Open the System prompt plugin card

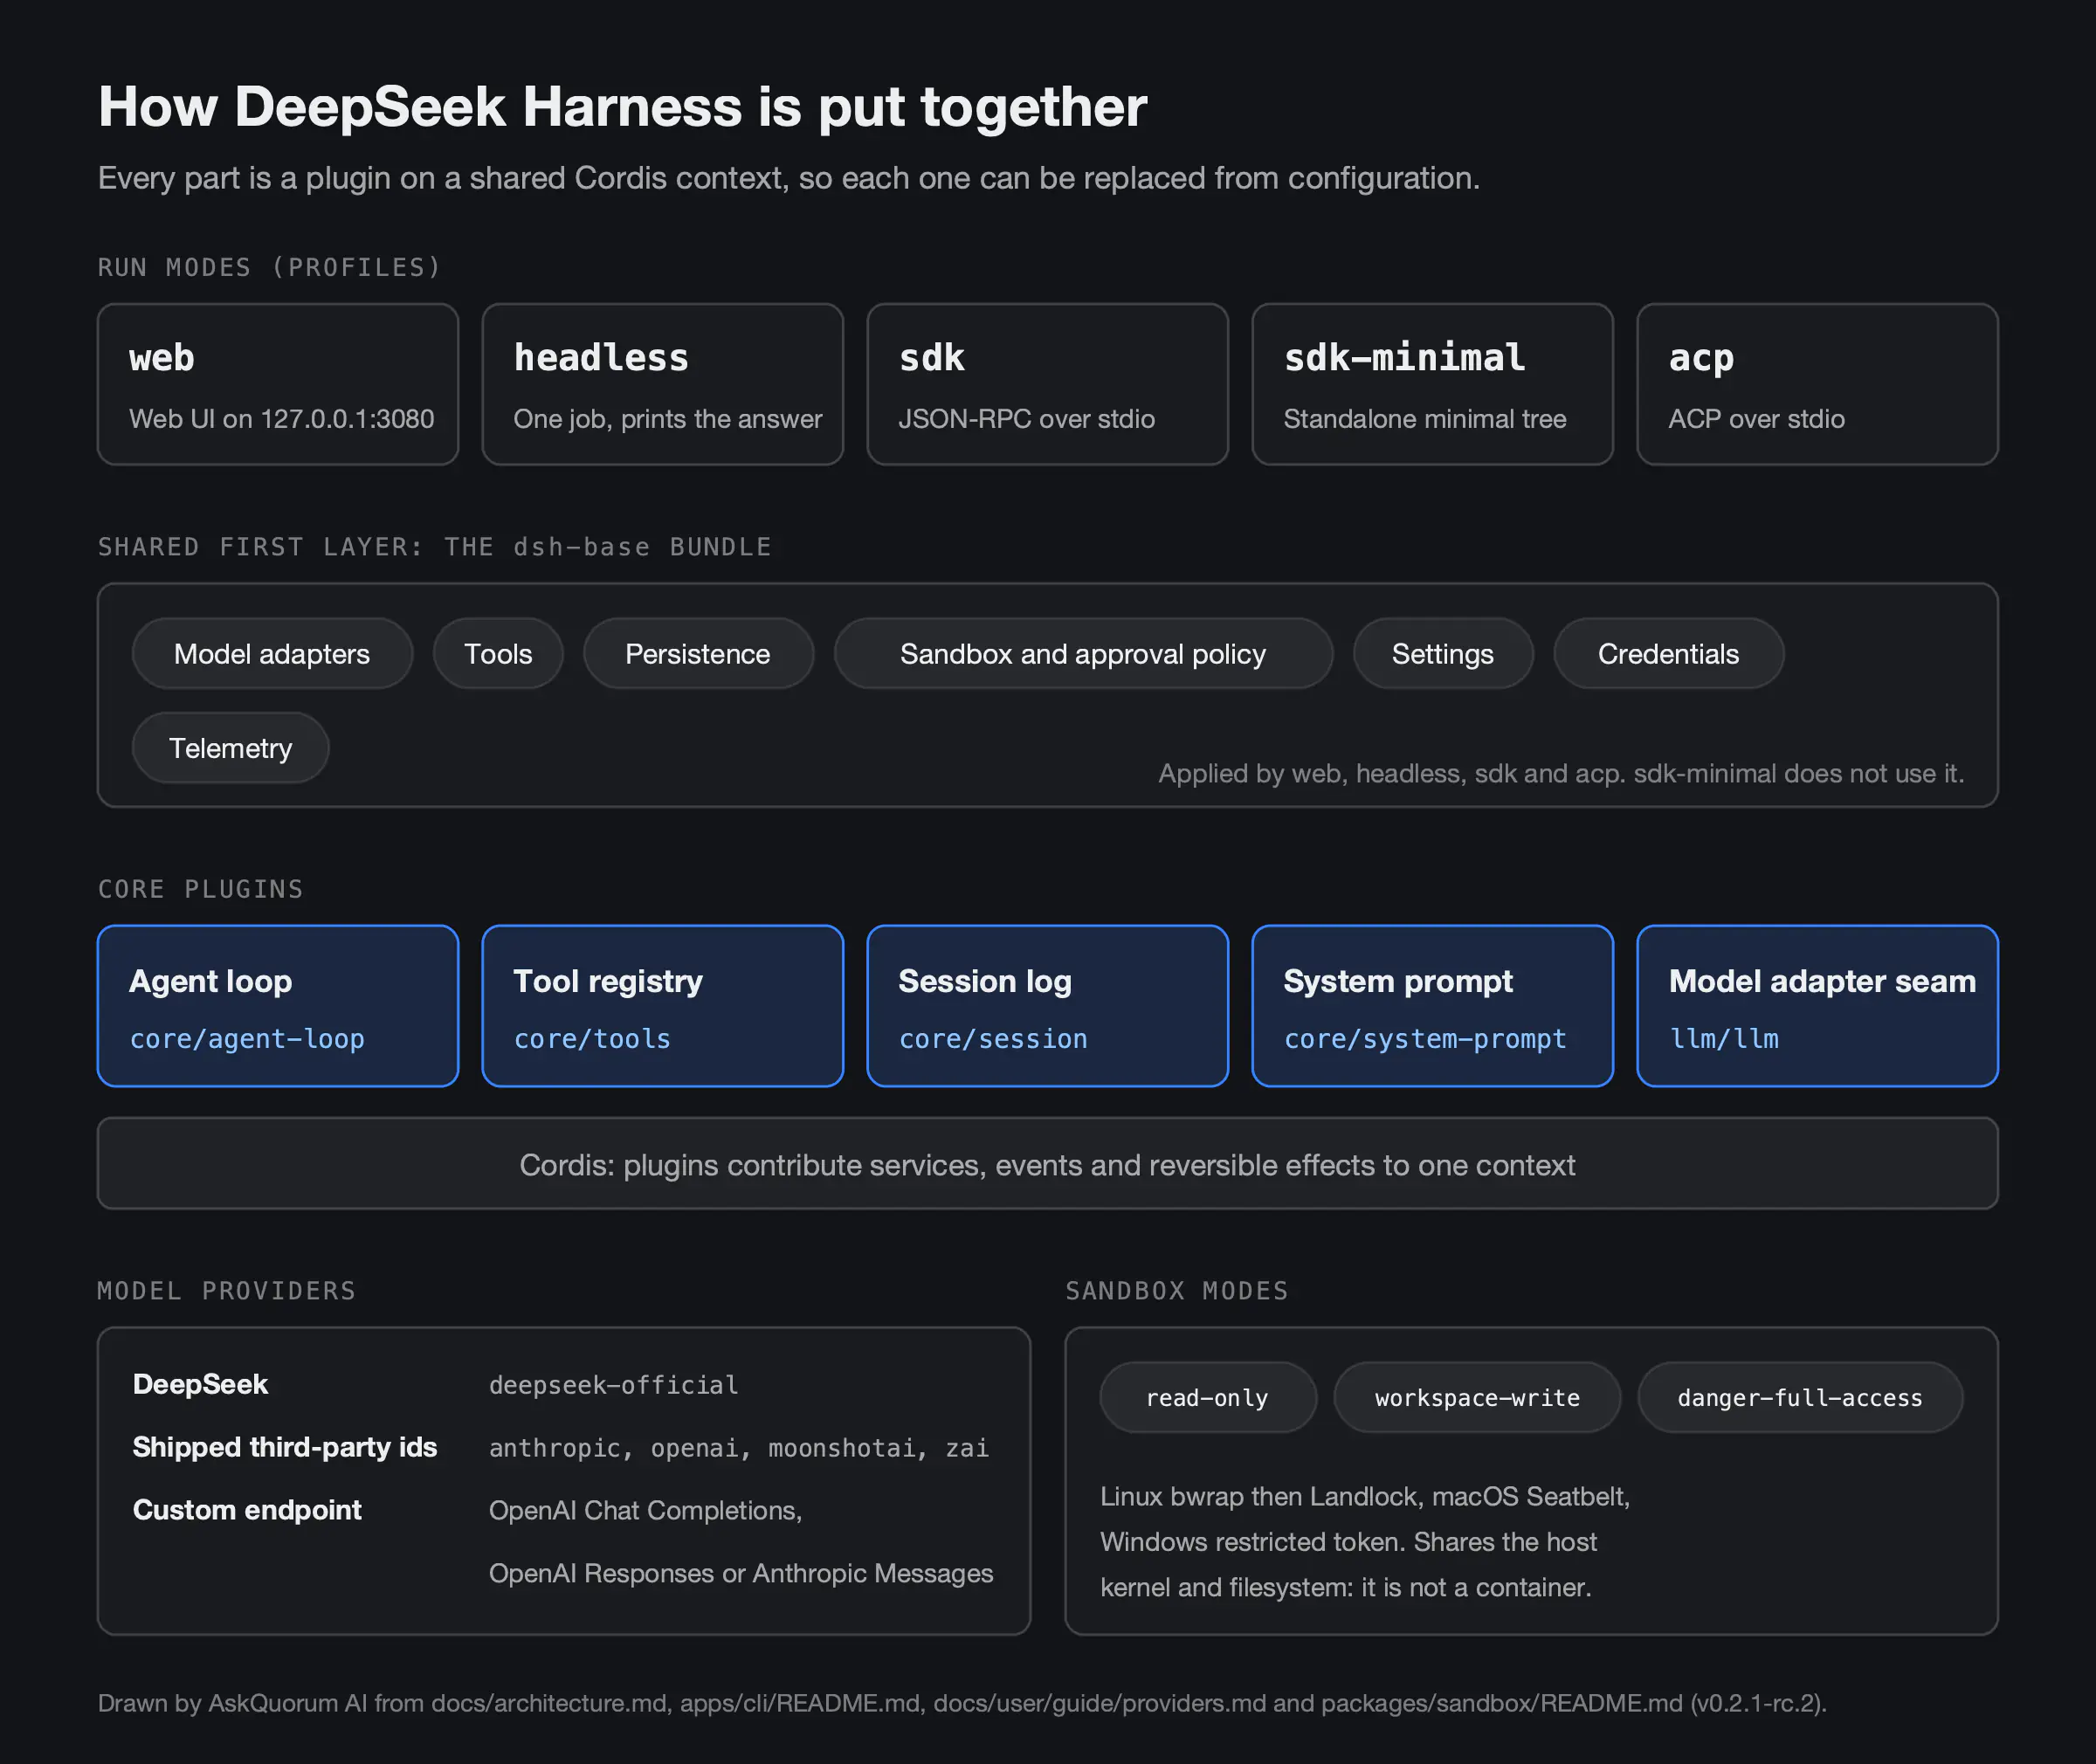[1432, 1006]
